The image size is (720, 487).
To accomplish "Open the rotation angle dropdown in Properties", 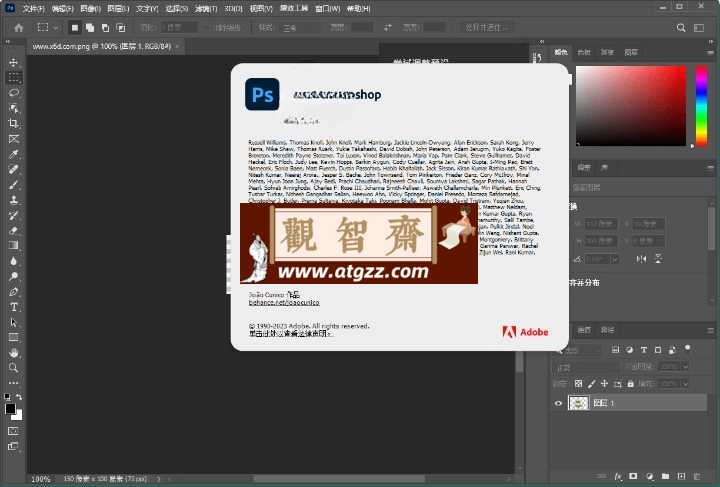I will pyautogui.click(x=614, y=259).
